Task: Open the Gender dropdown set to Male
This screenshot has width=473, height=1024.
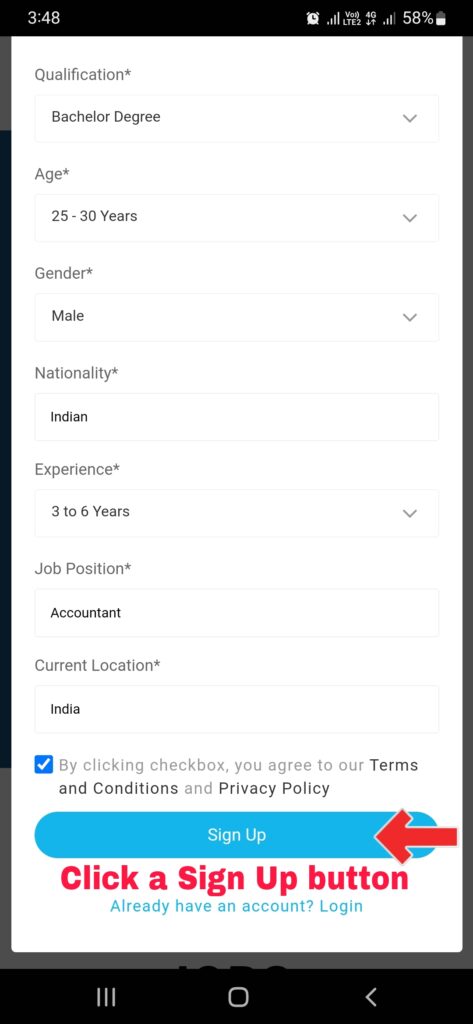Action: pos(236,317)
